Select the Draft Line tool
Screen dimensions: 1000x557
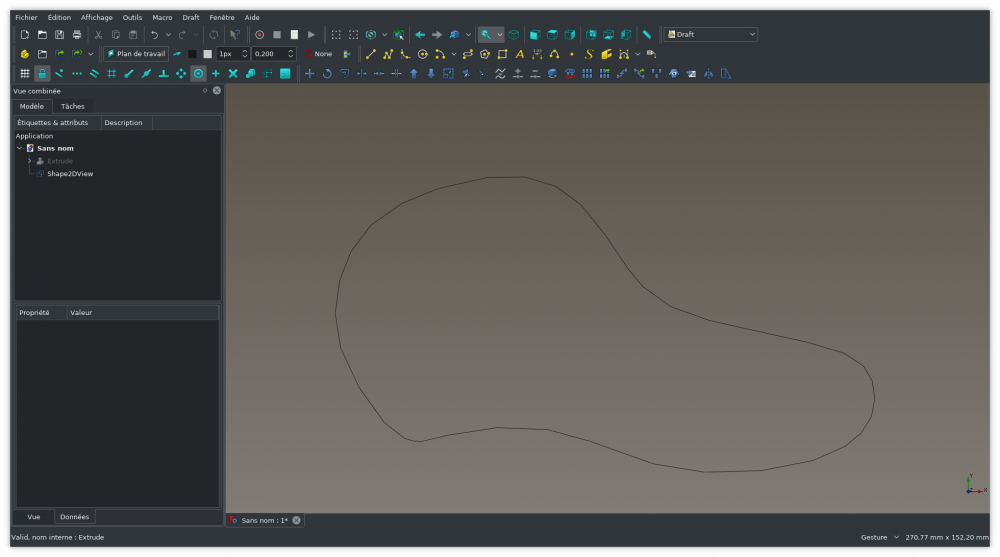[371, 54]
